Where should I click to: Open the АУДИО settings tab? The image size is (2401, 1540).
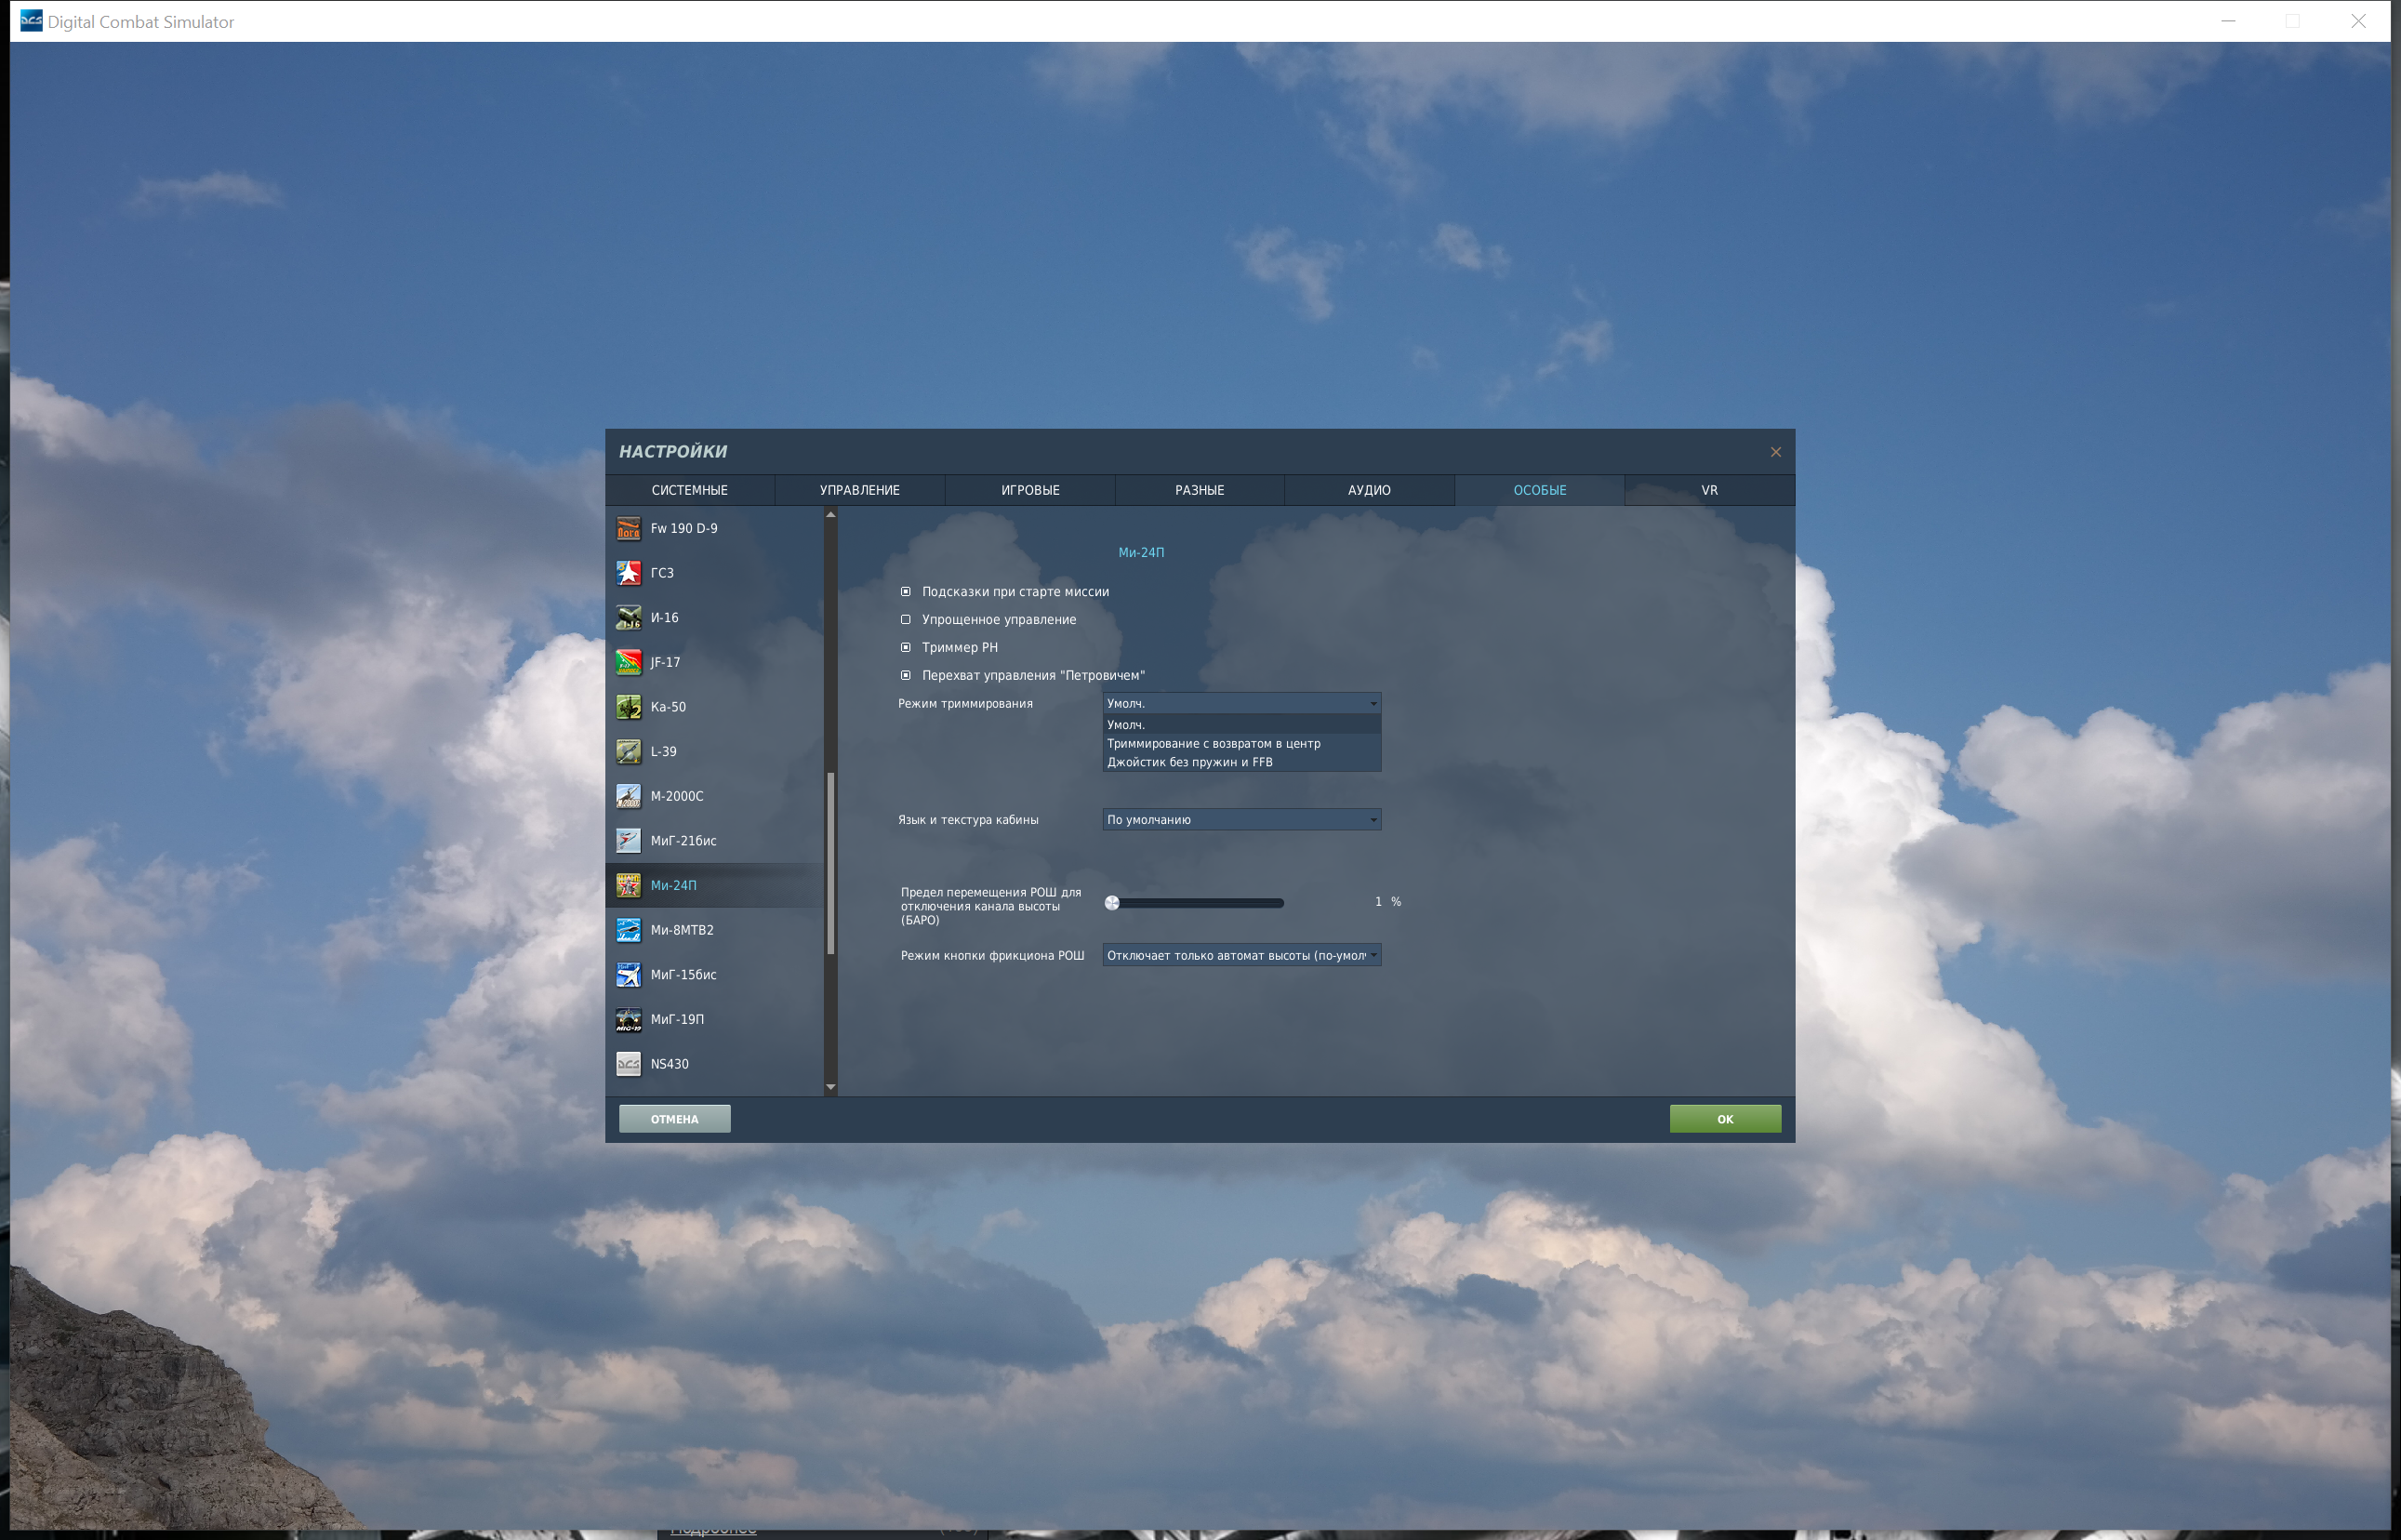tap(1368, 490)
